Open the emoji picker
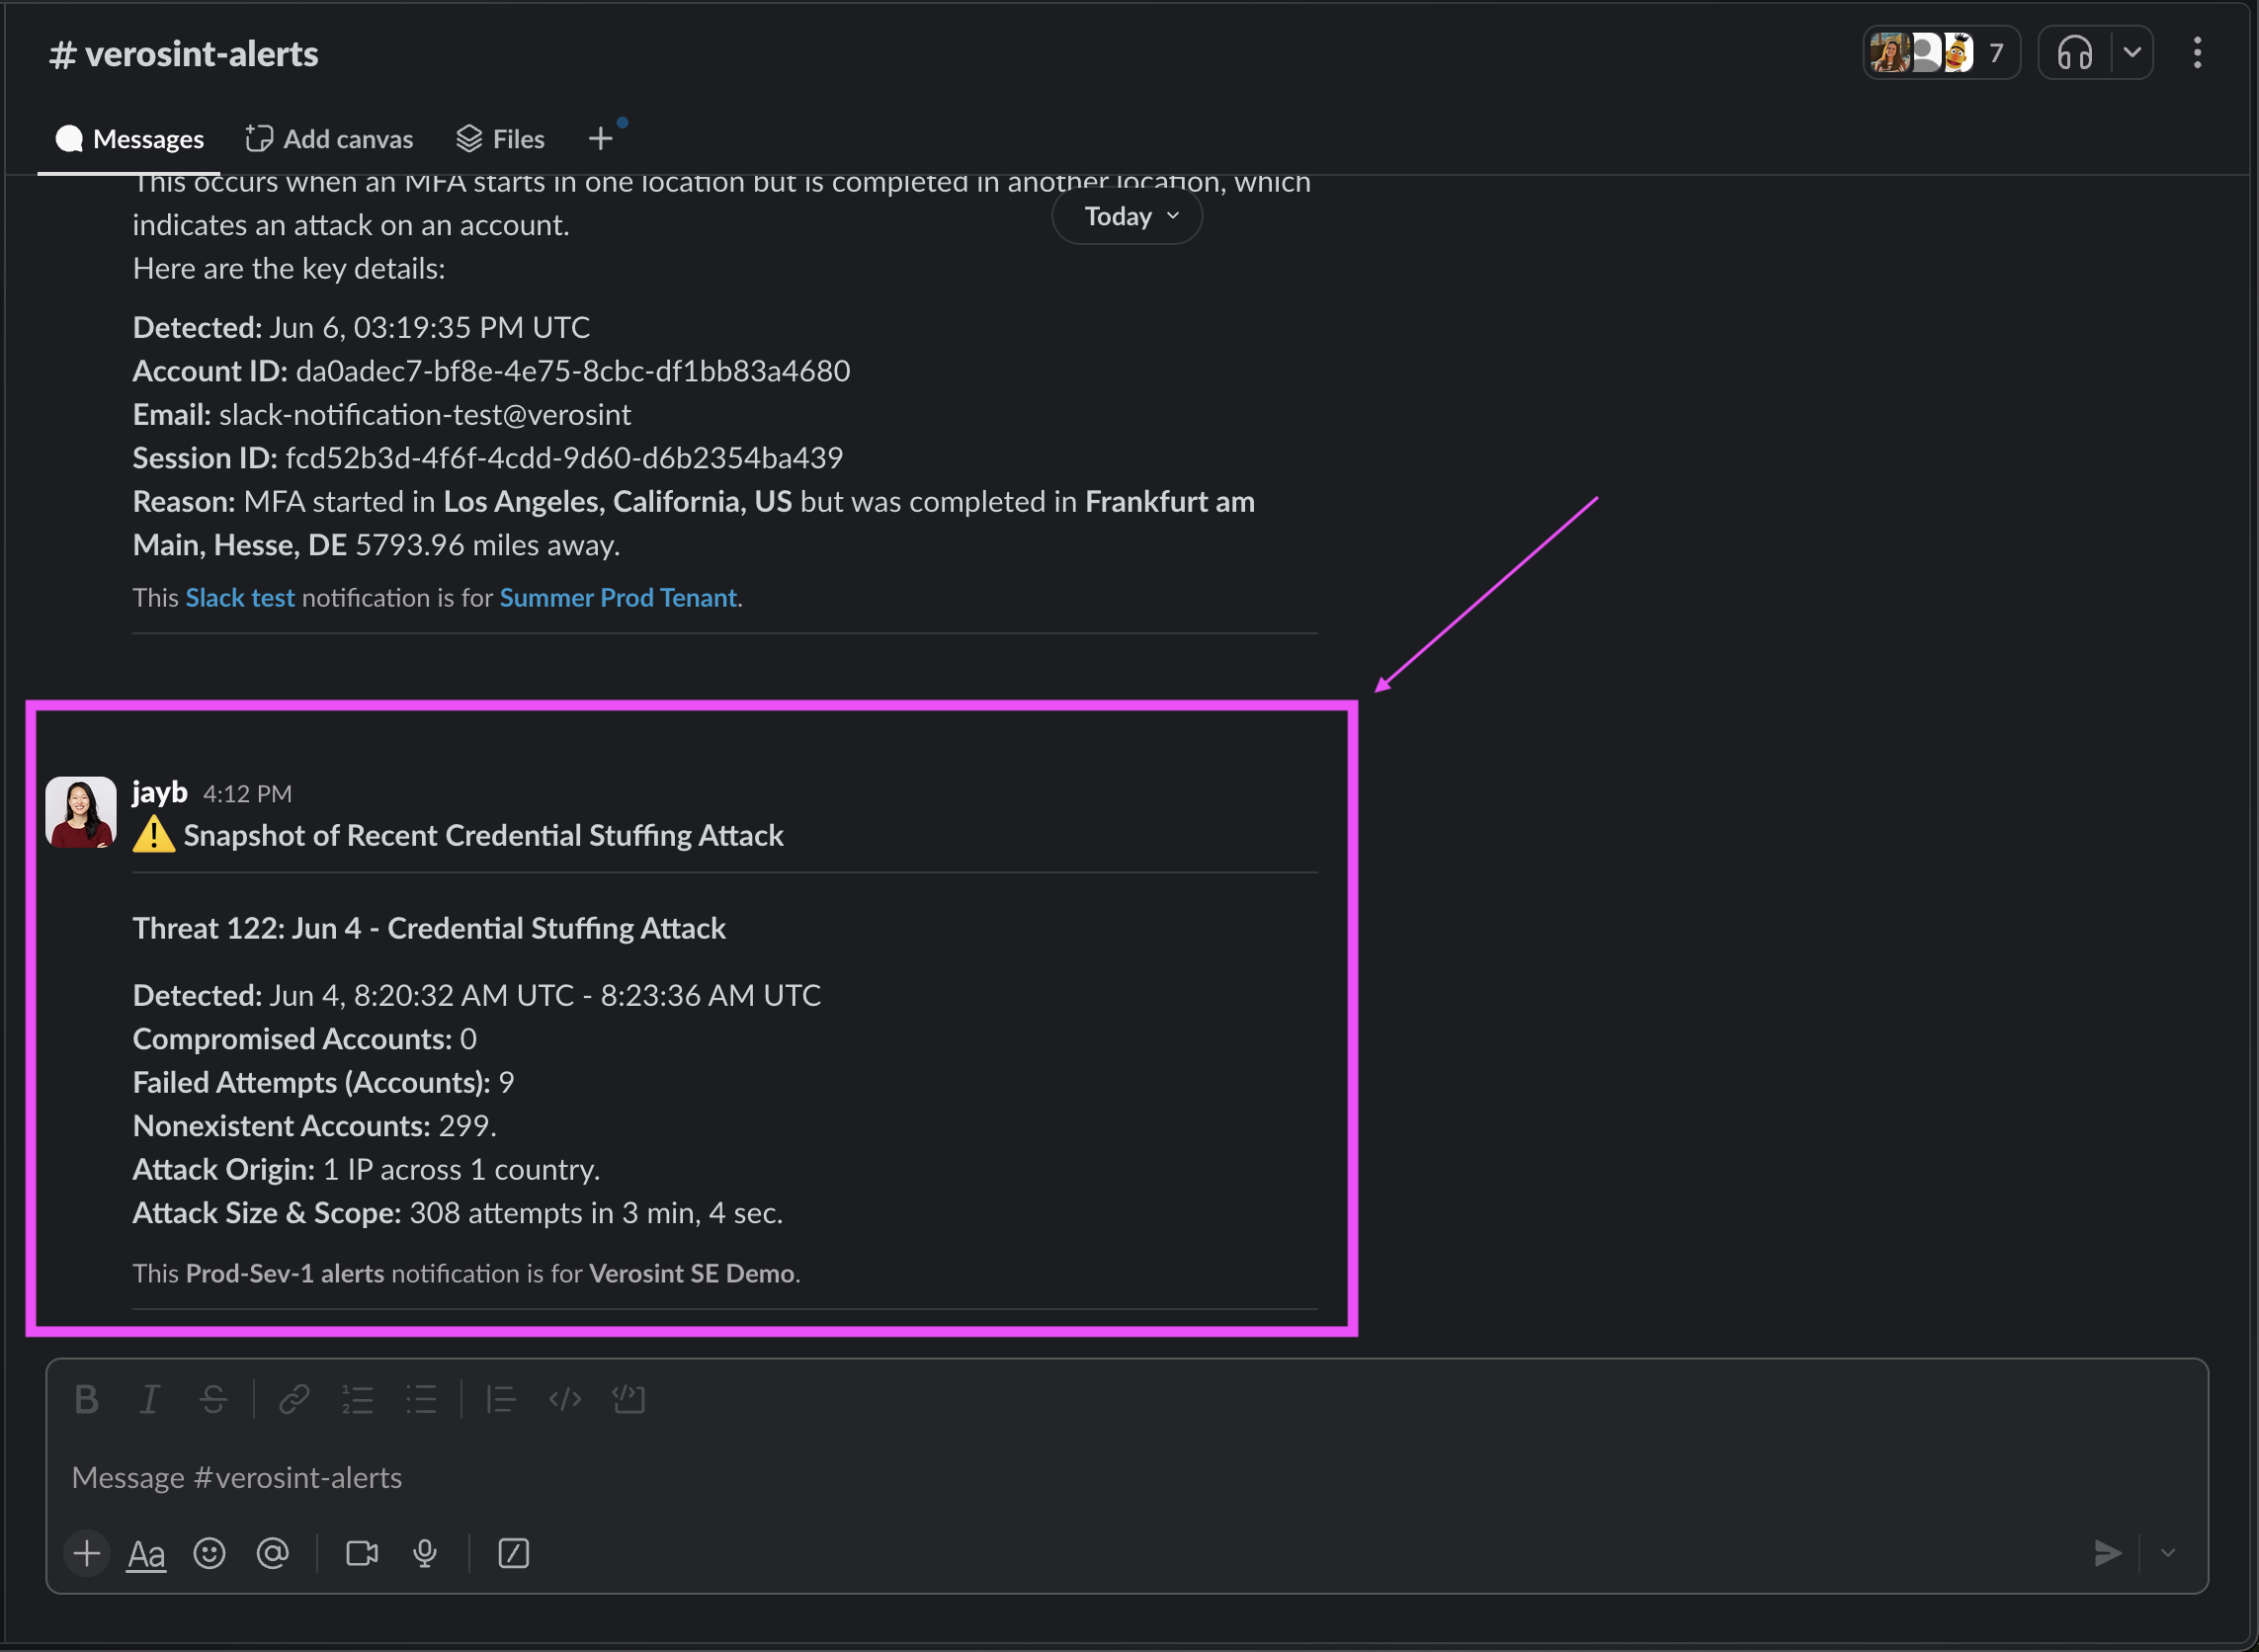Screen dimensions: 2259x1652 point(209,1553)
